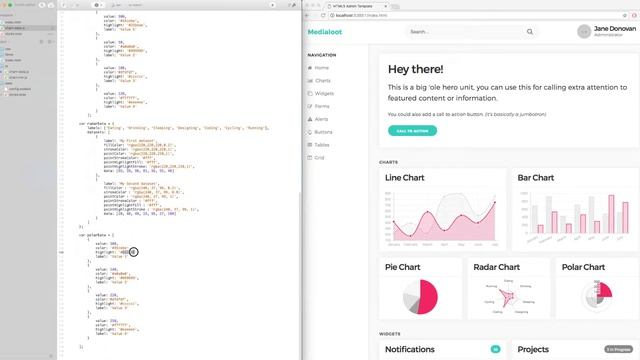This screenshot has height=360, width=640.
Task: Click the Pie Chart graphic
Action: click(420, 297)
